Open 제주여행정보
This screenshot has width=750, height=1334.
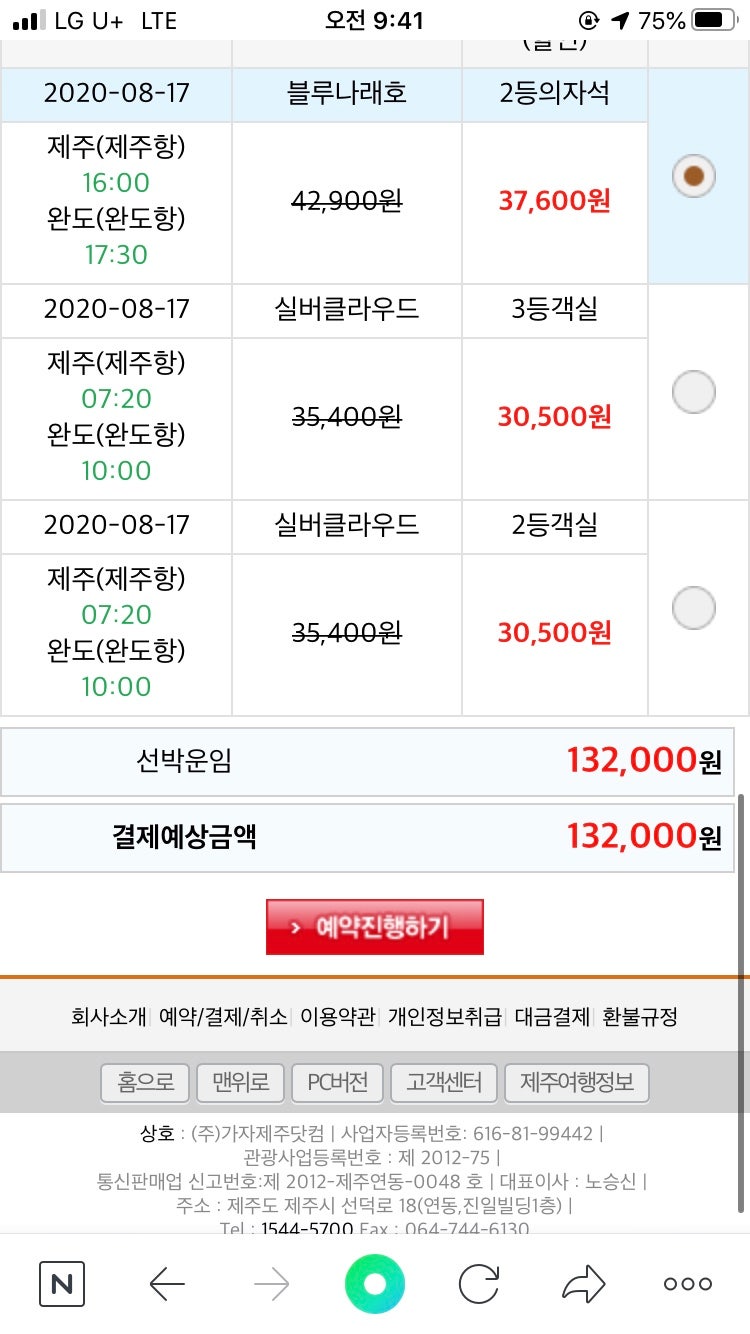[577, 1082]
